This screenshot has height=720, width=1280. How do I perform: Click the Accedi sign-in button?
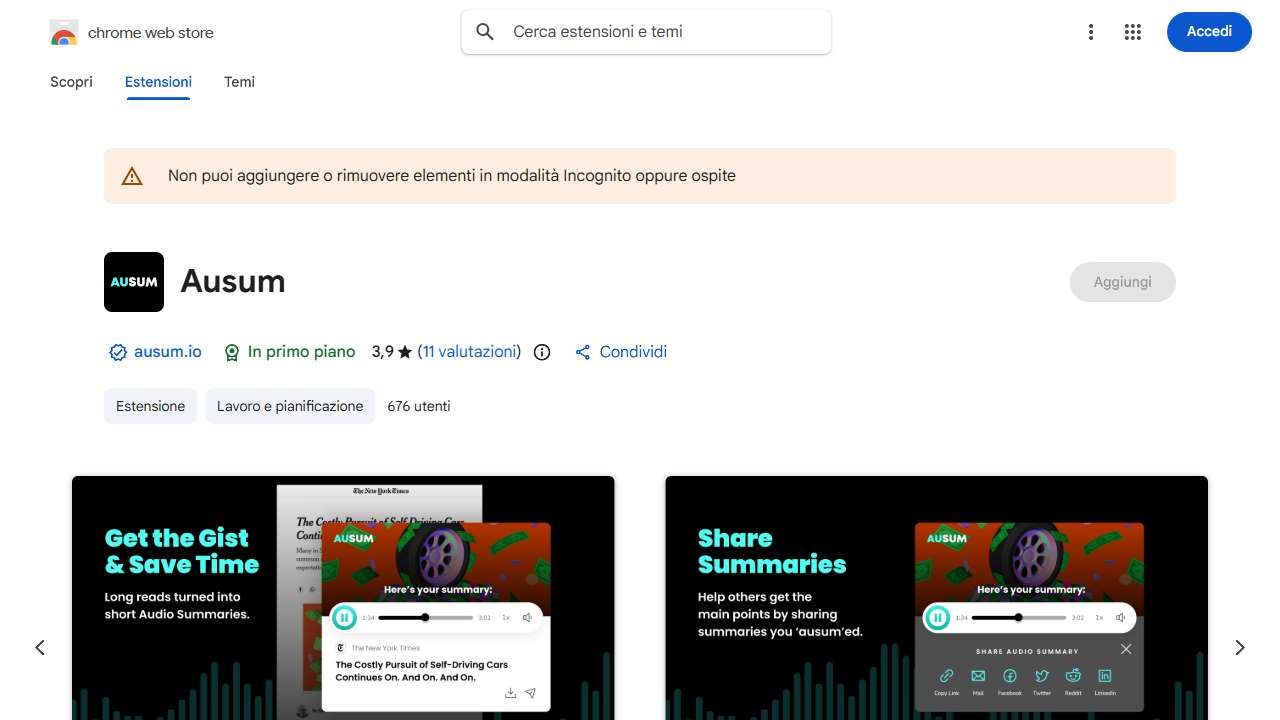coord(1209,32)
